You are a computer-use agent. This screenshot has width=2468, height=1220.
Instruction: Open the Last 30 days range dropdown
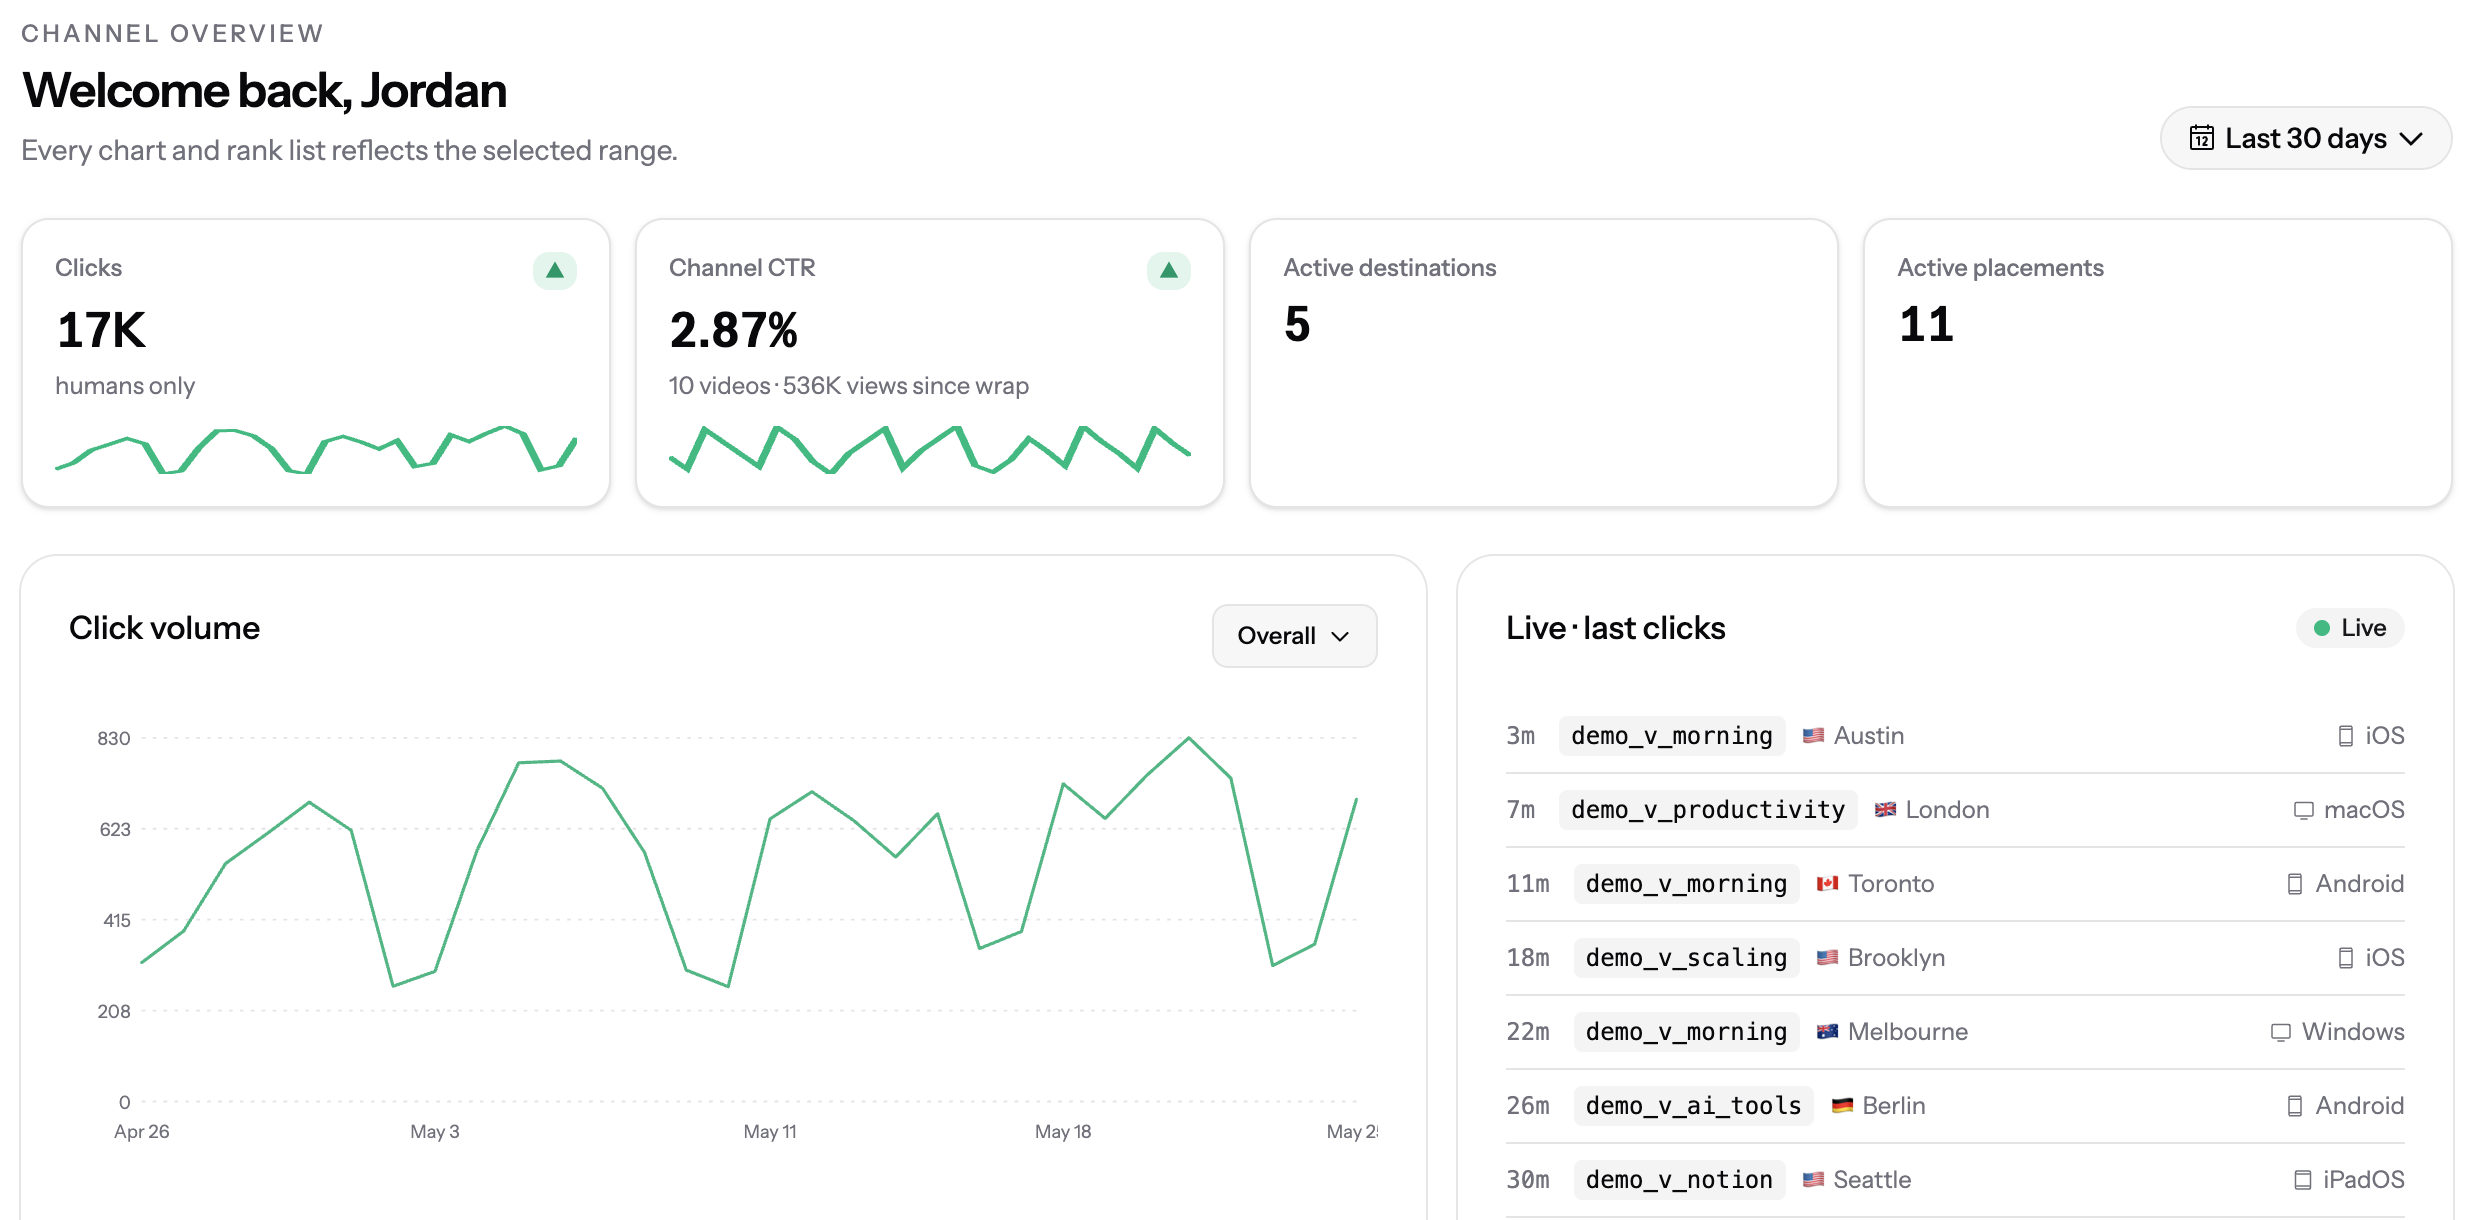tap(2305, 138)
